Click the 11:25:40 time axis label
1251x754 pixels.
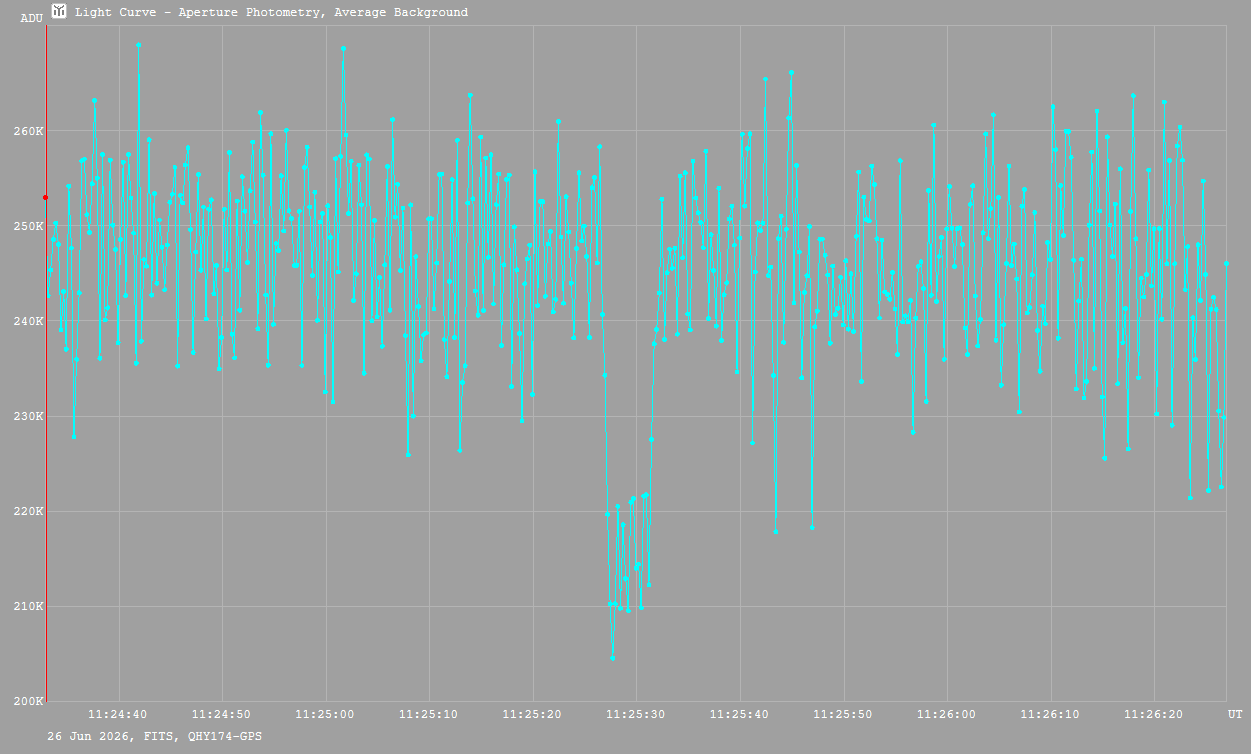click(739, 714)
